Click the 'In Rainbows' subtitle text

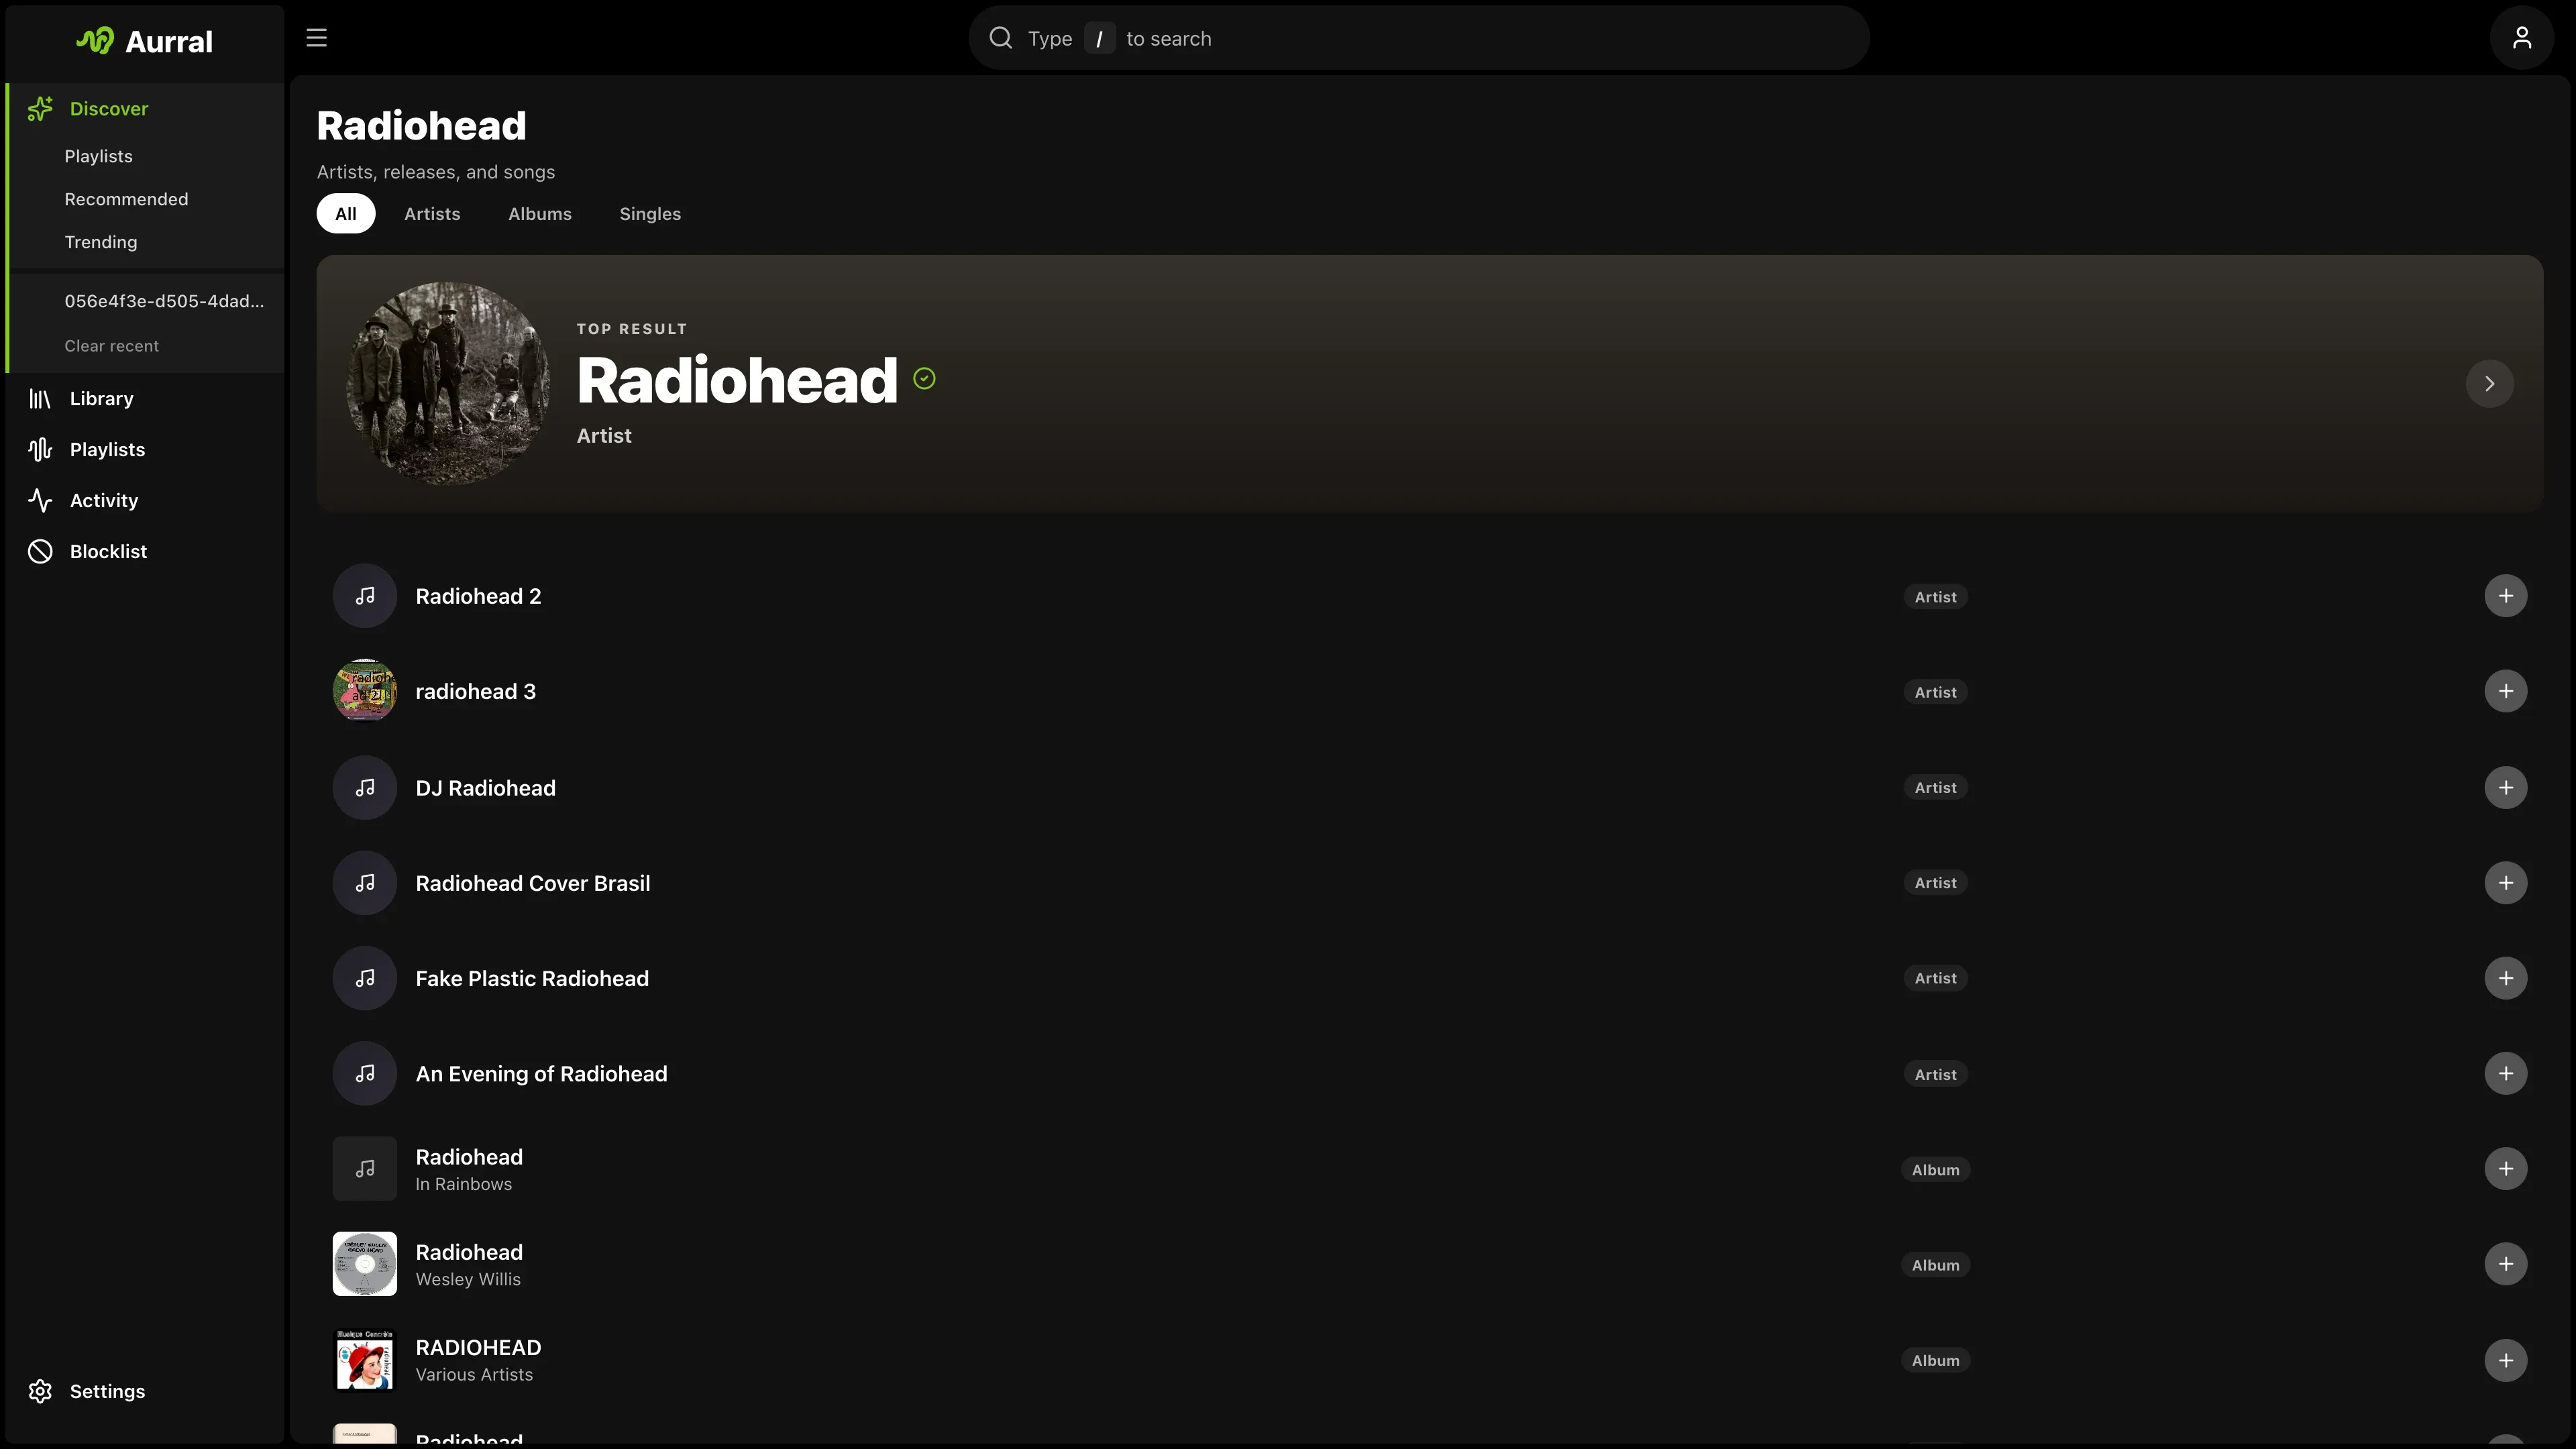[464, 1185]
